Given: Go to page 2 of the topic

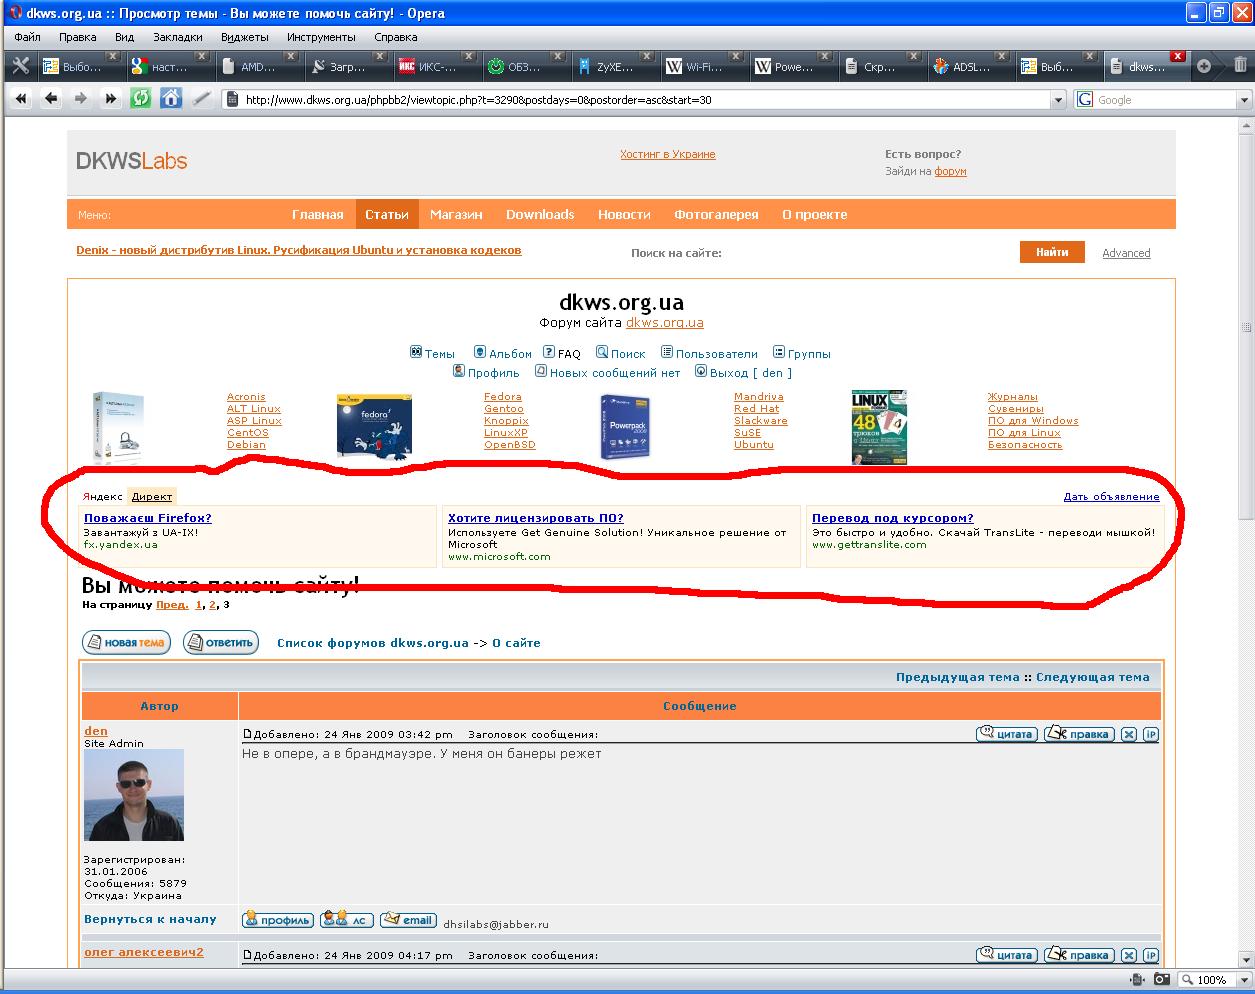Looking at the screenshot, I should pos(211,605).
